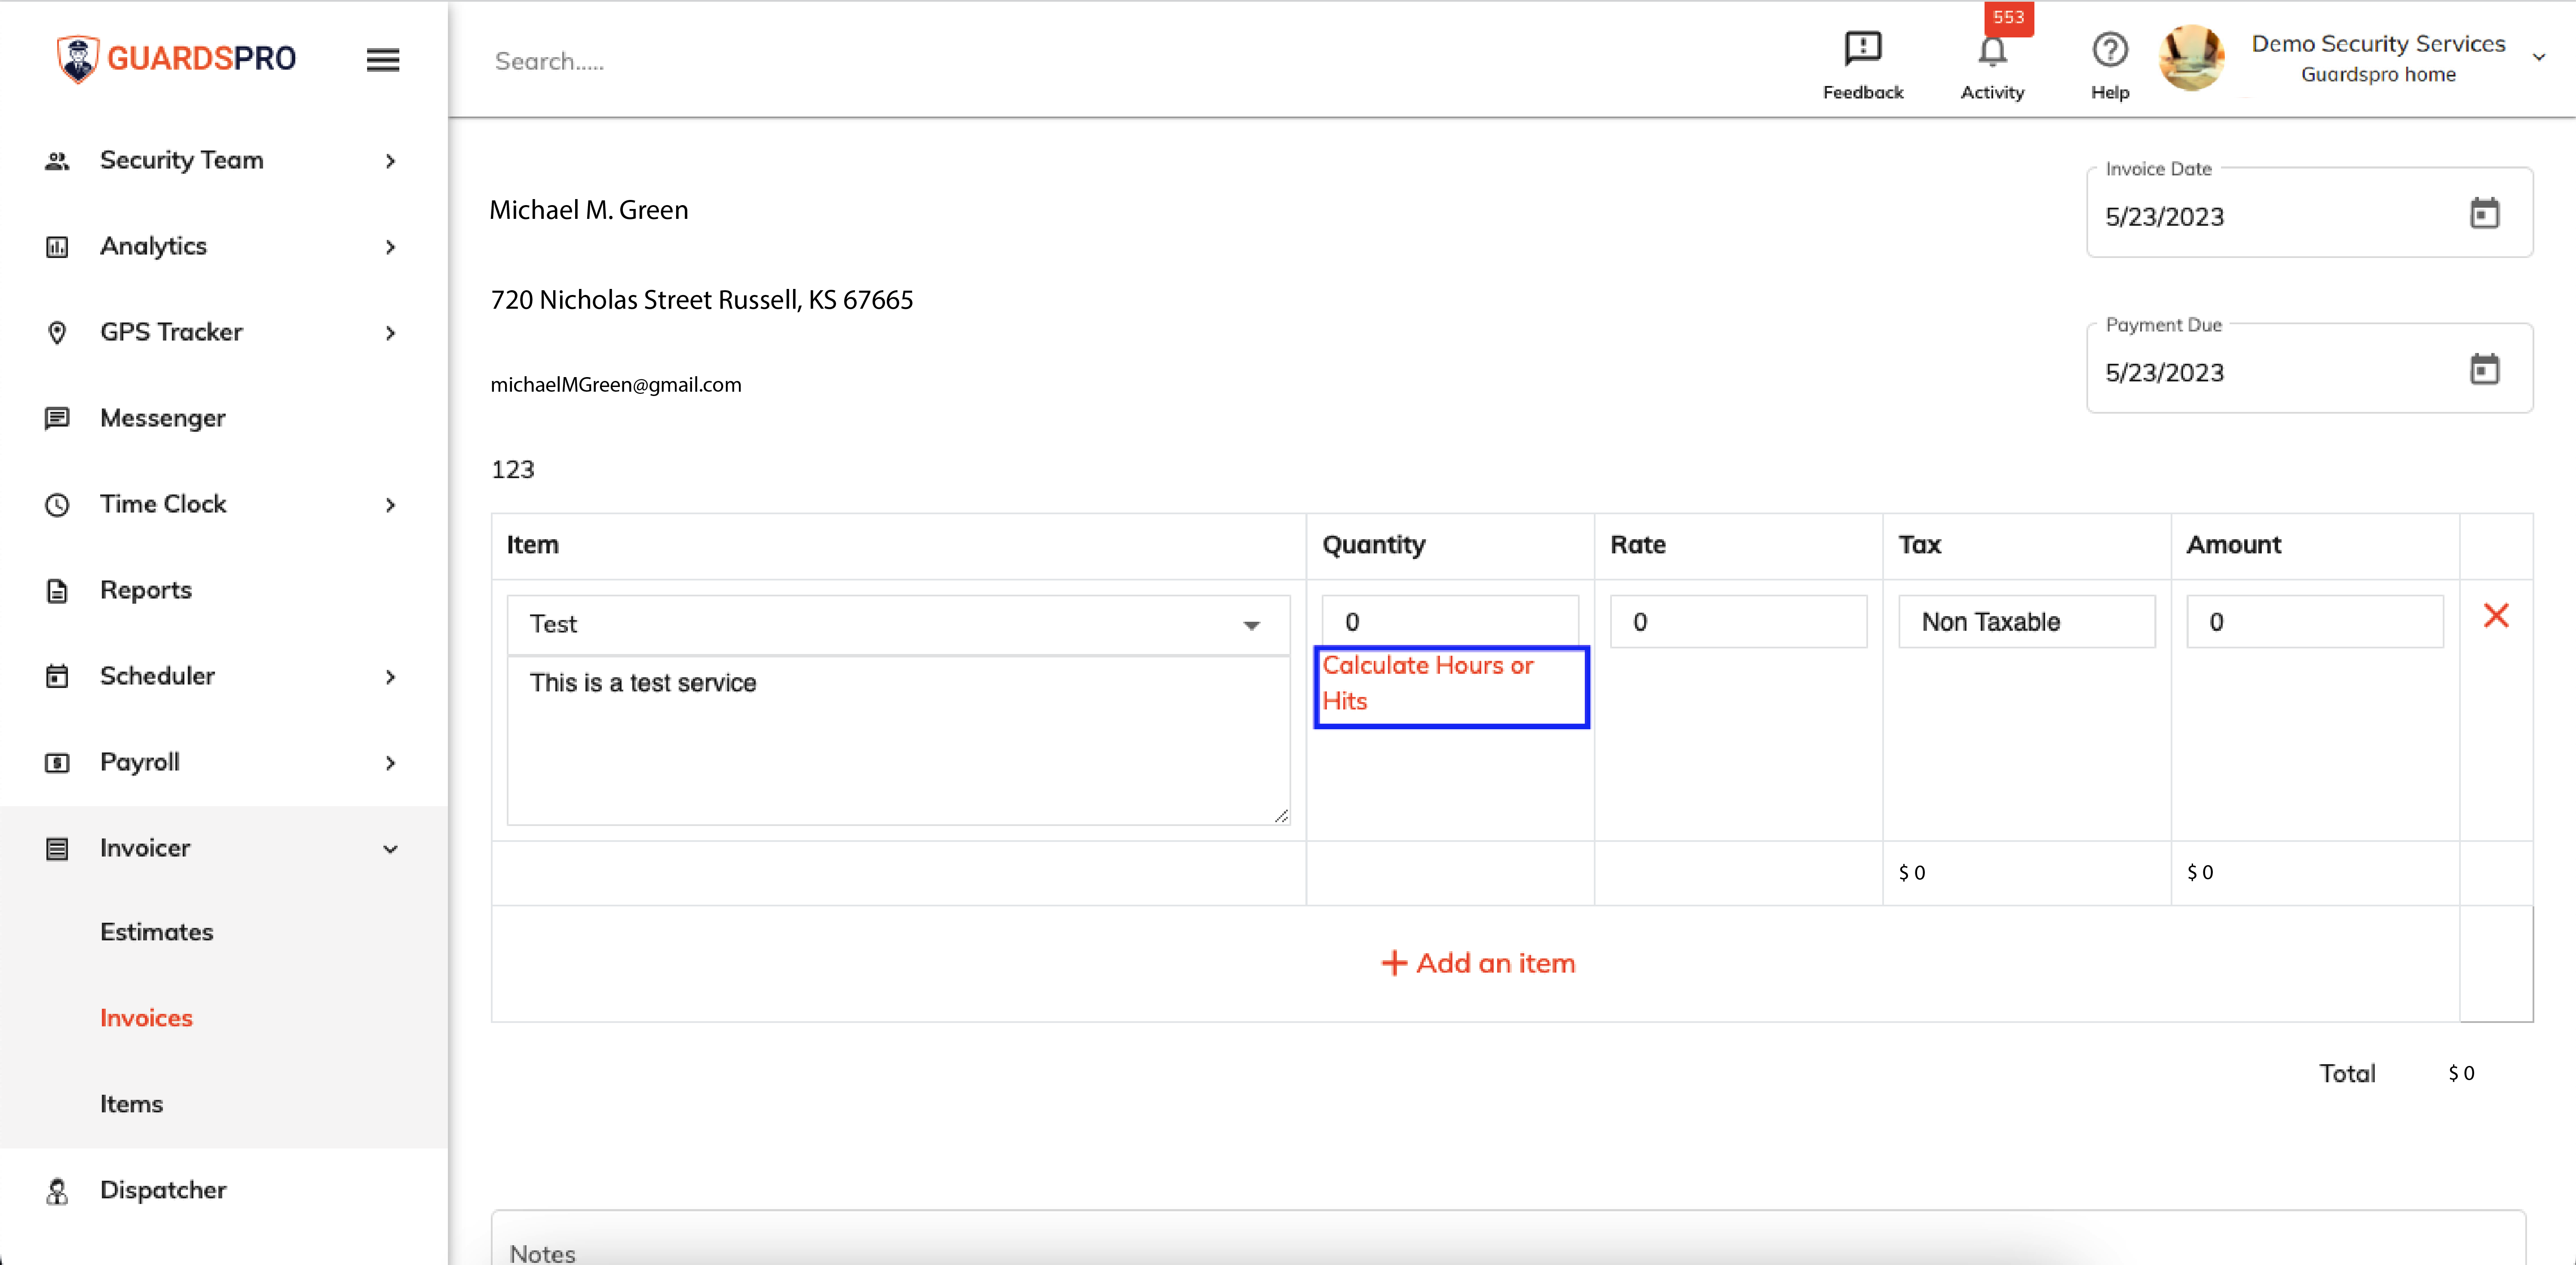Go to Invoices under Invoicer
Viewport: 2576px width, 1265px height.
pyautogui.click(x=146, y=1018)
